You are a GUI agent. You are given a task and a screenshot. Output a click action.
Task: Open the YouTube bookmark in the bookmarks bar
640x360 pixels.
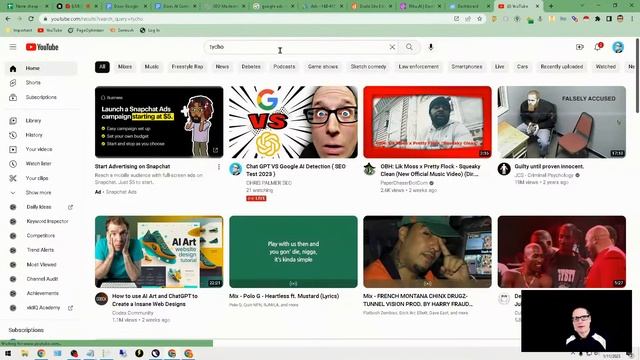tap(50, 30)
